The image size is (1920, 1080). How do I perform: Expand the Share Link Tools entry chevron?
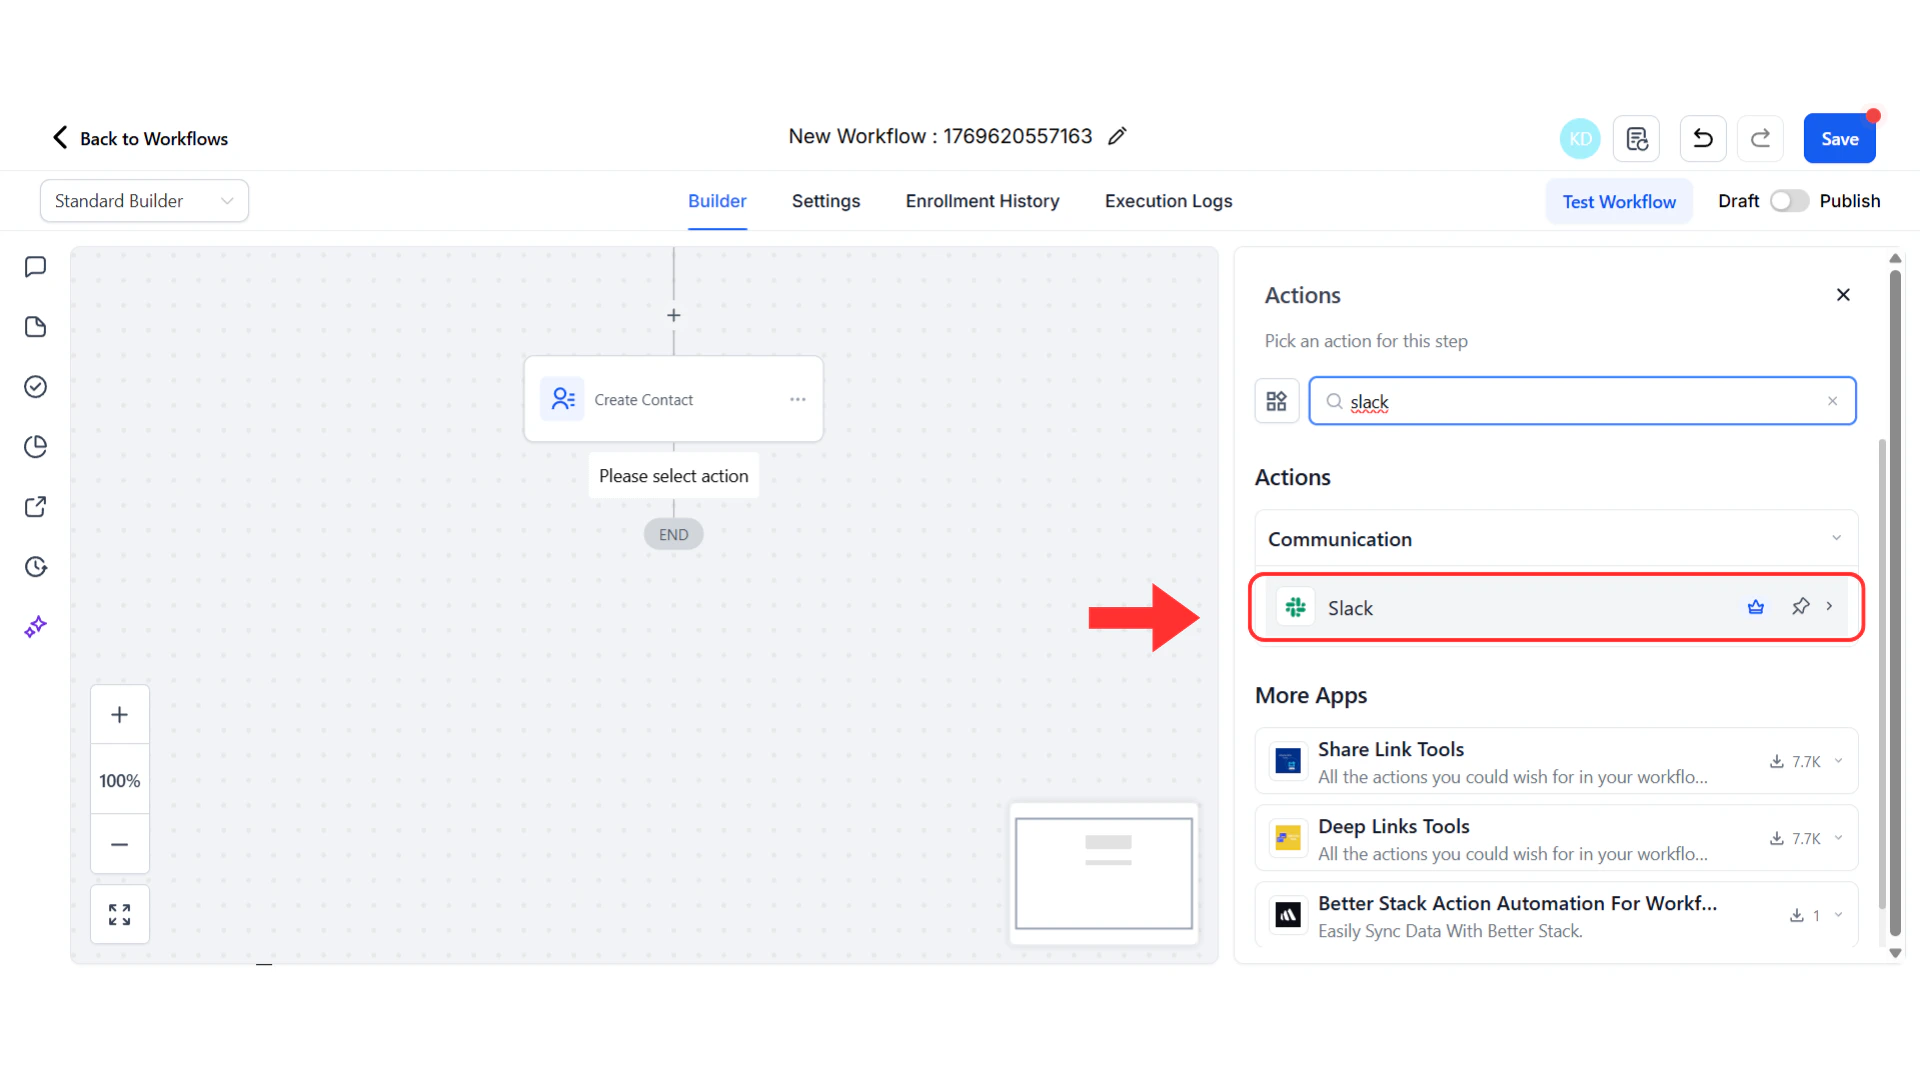[x=1838, y=761]
